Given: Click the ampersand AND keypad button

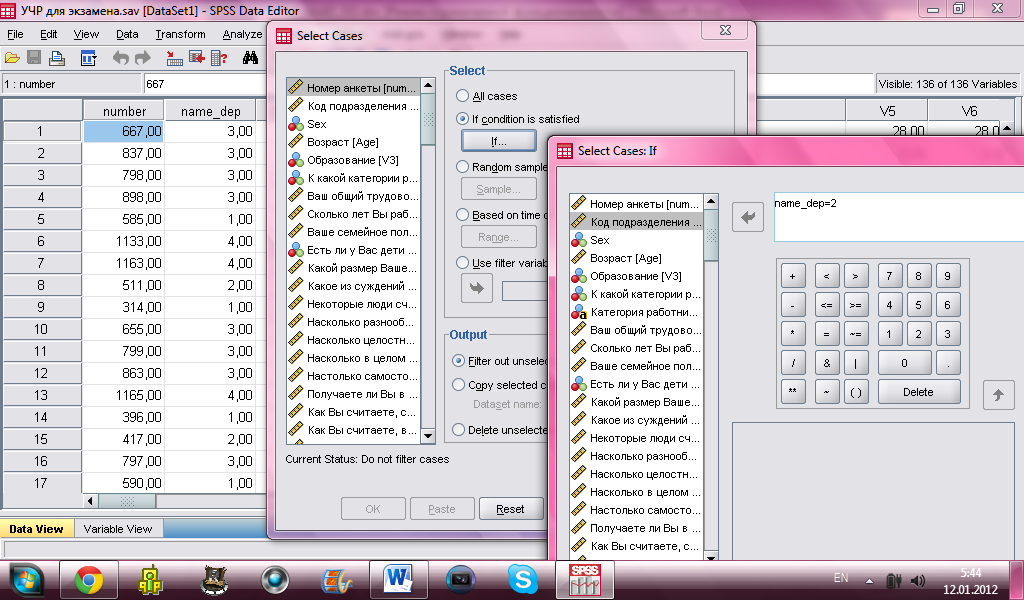Looking at the screenshot, I should click(826, 363).
